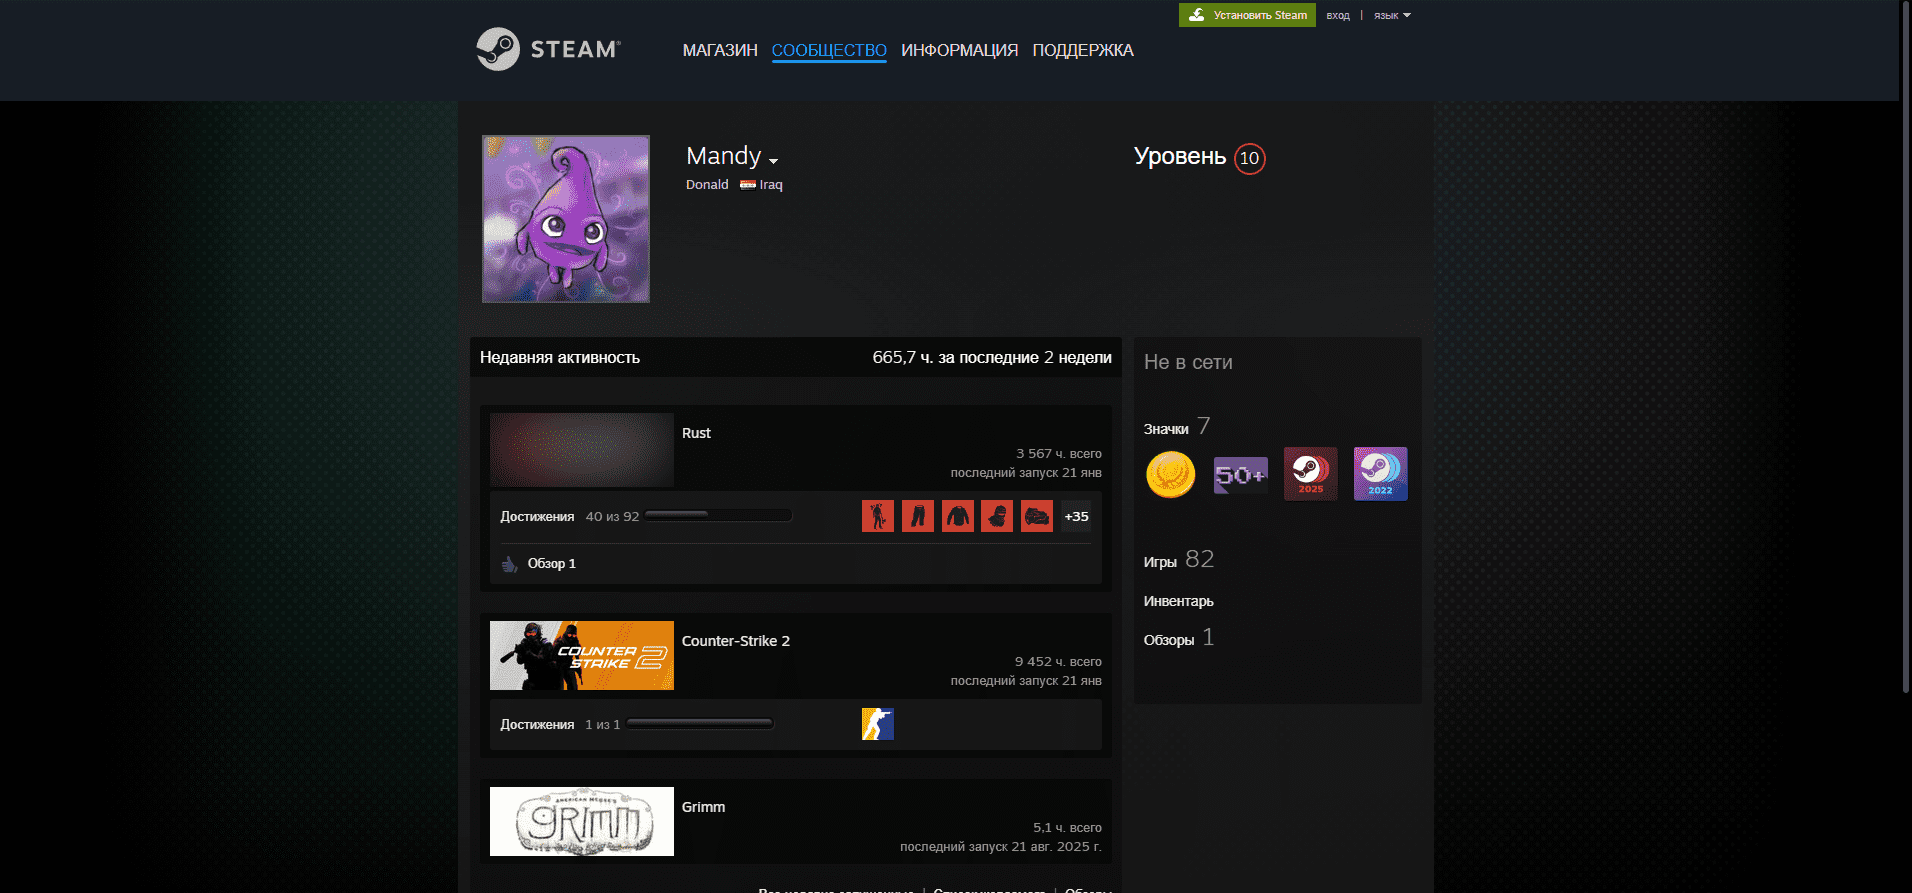This screenshot has height=893, width=1912.
Task: Open the язык language dropdown
Action: (x=1392, y=15)
